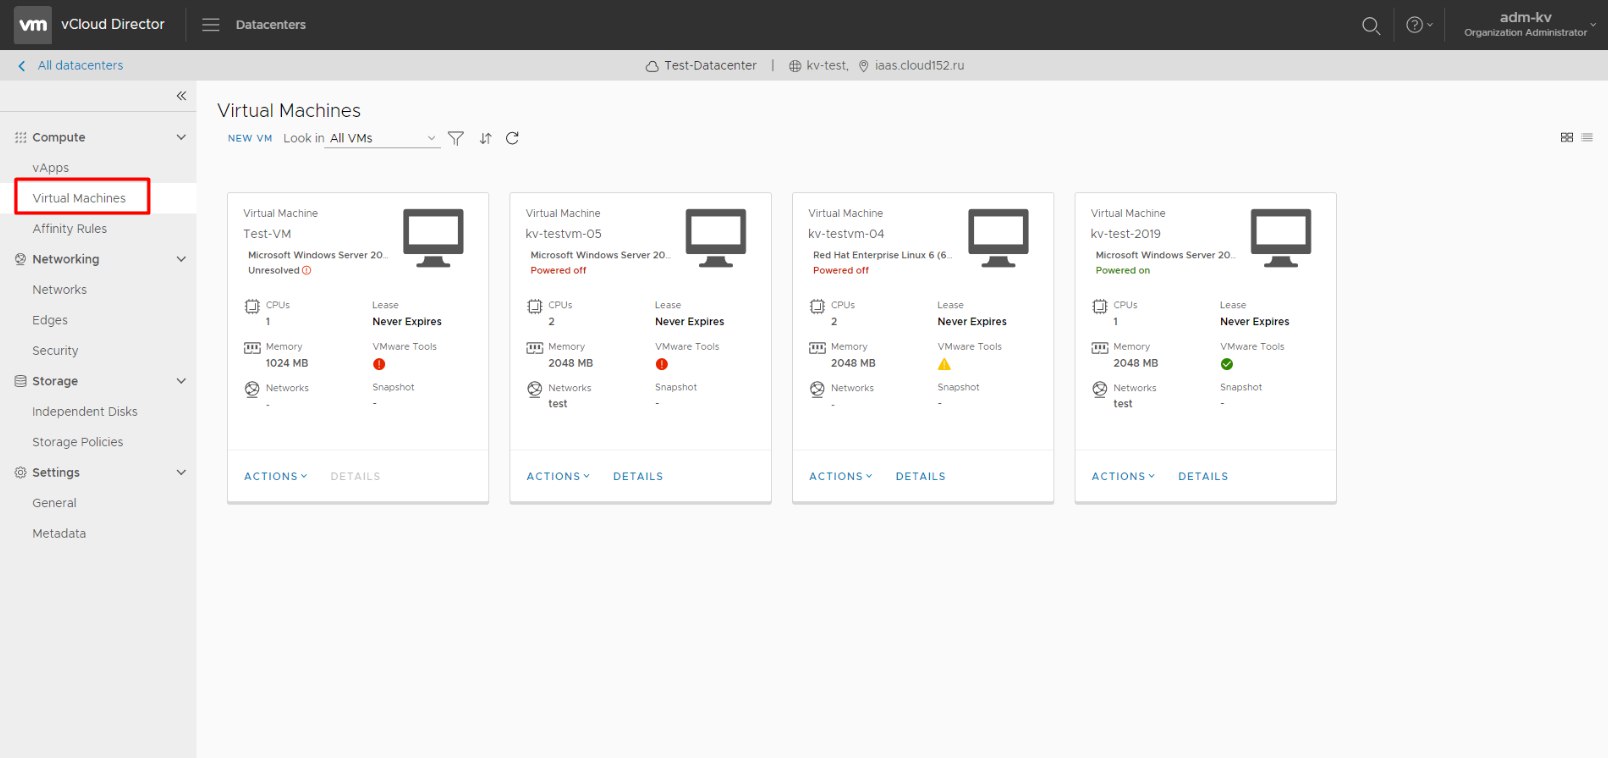Click NEW VM button
1608x758 pixels.
250,139
